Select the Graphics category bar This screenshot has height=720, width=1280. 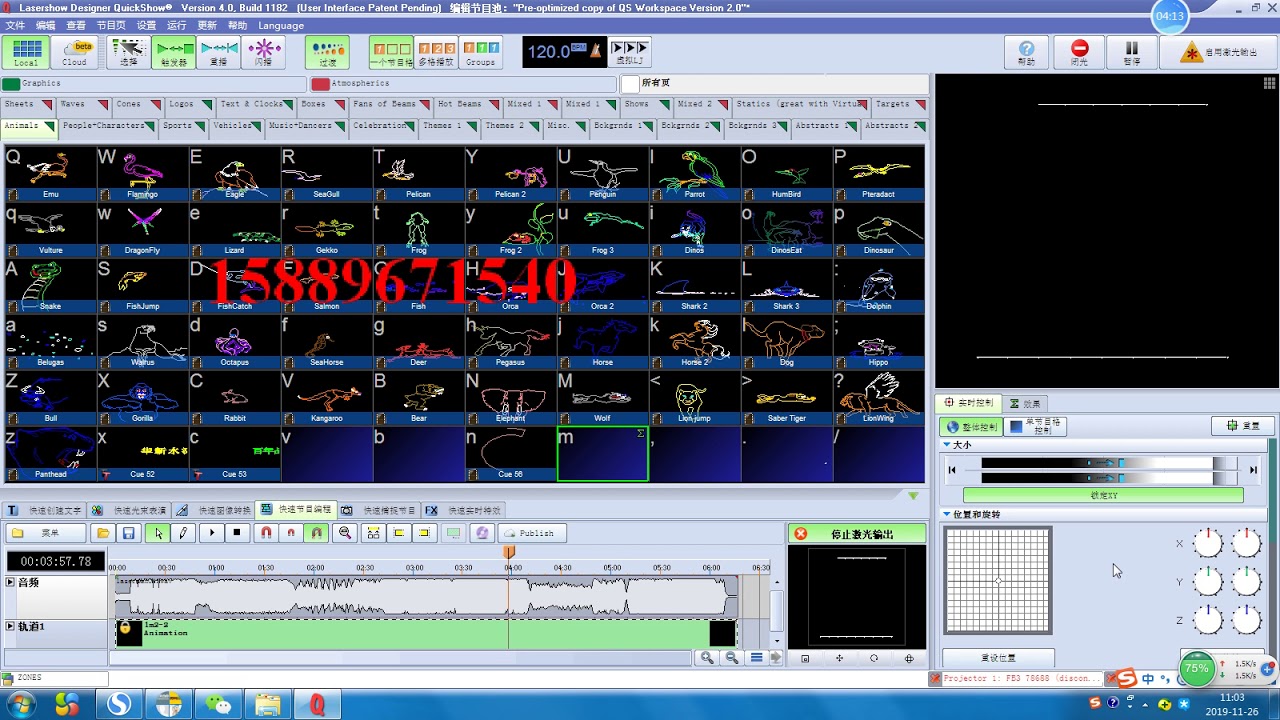point(154,84)
